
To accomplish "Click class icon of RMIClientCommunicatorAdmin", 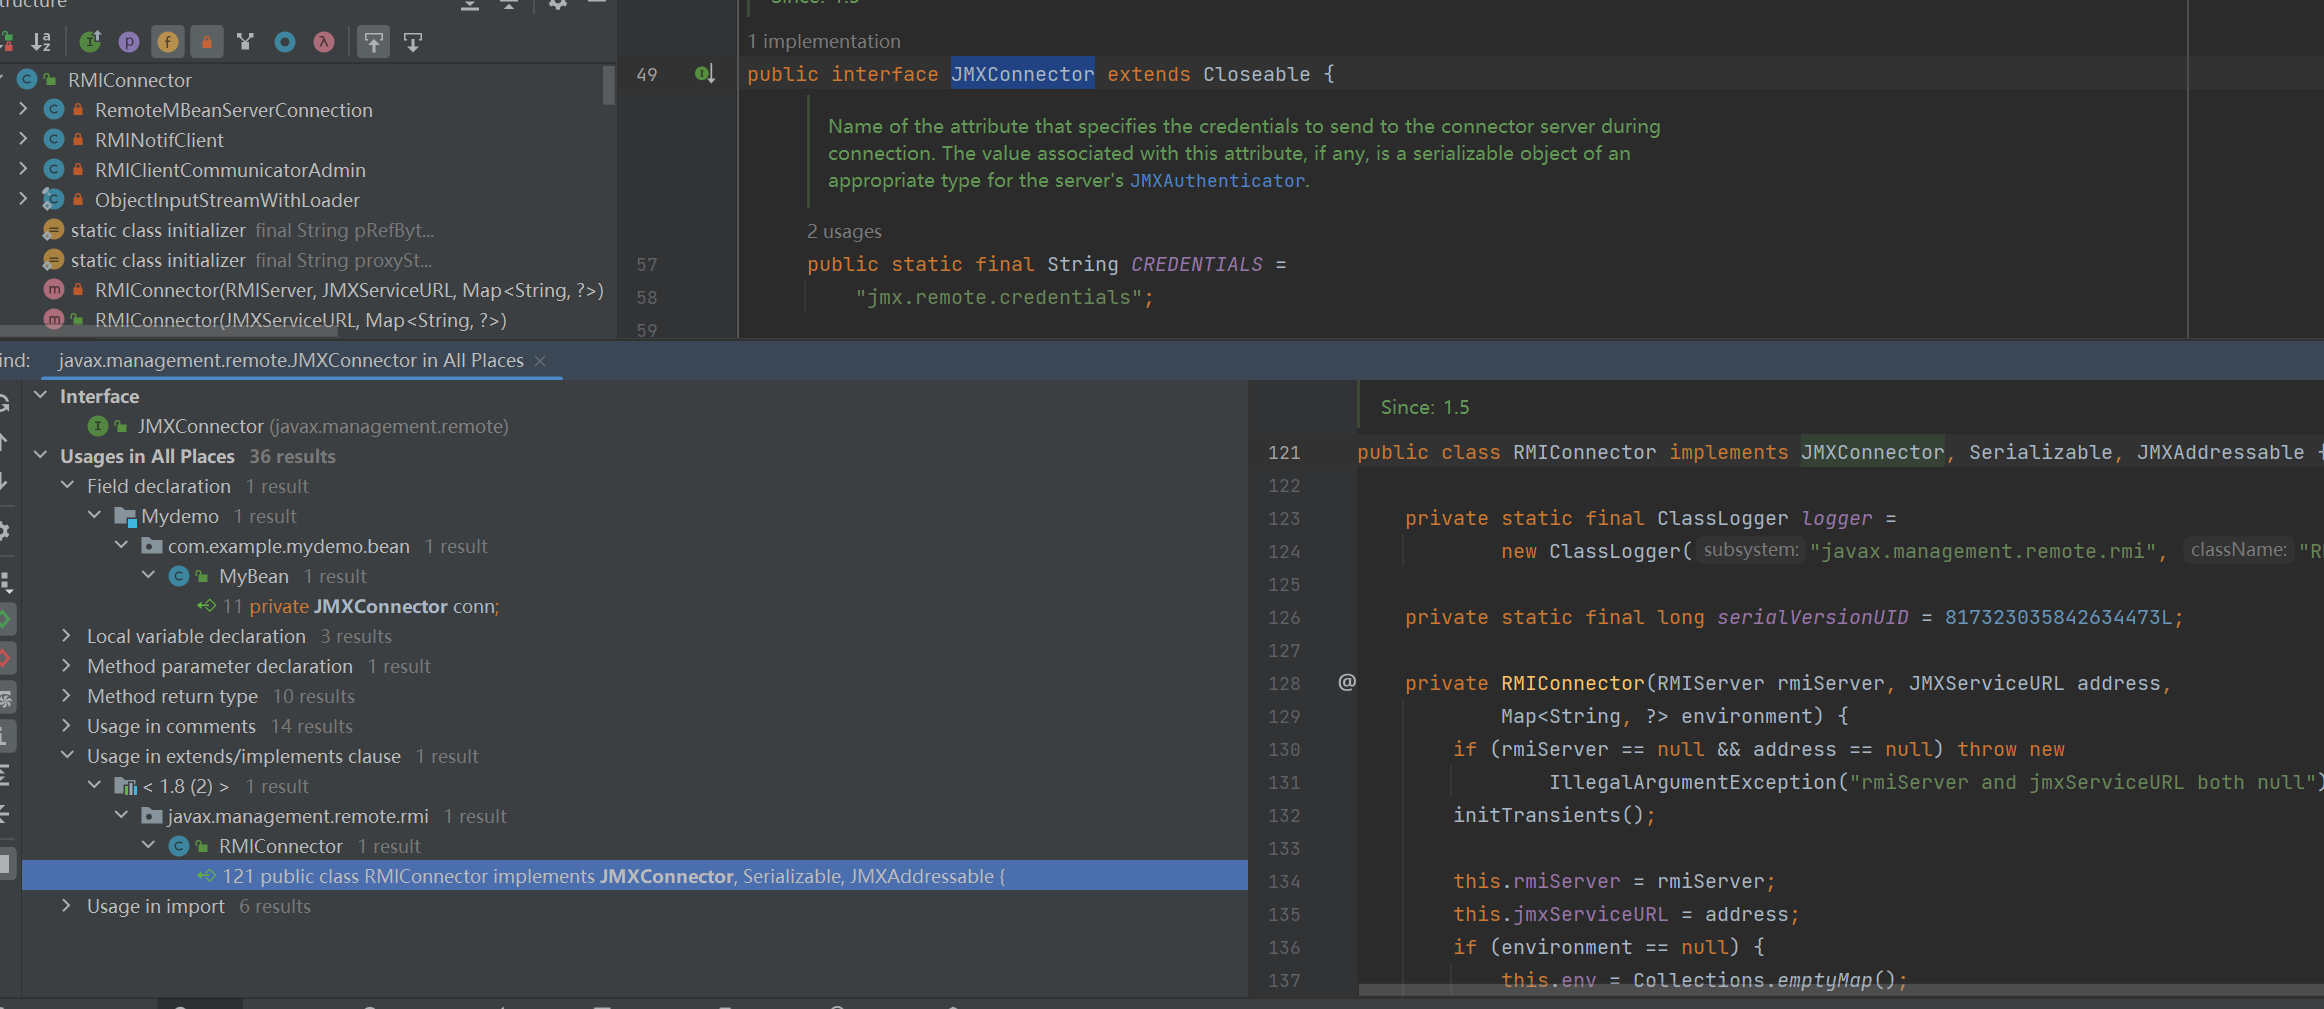I will tap(54, 170).
